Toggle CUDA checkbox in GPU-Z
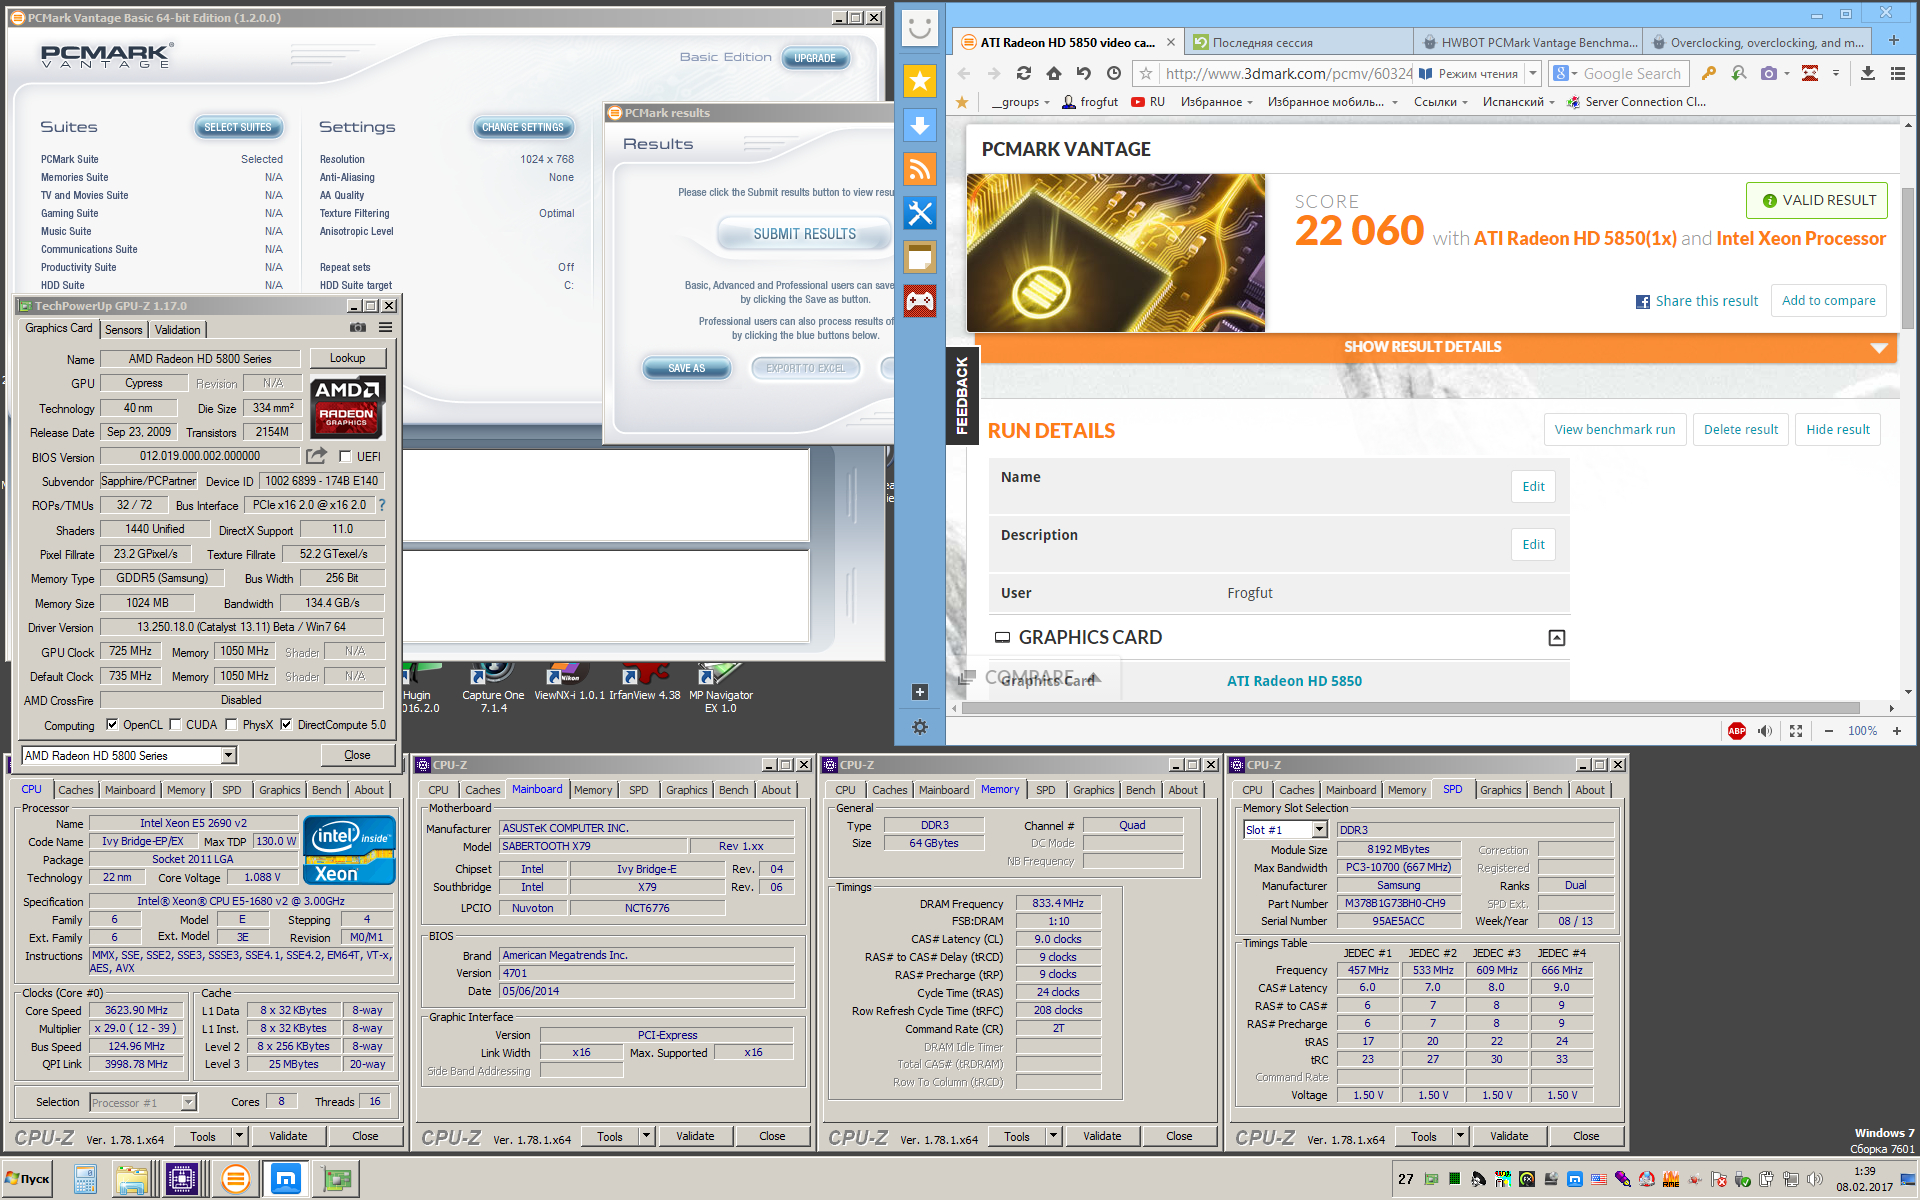The height and width of the screenshot is (1200, 1920). pyautogui.click(x=175, y=725)
